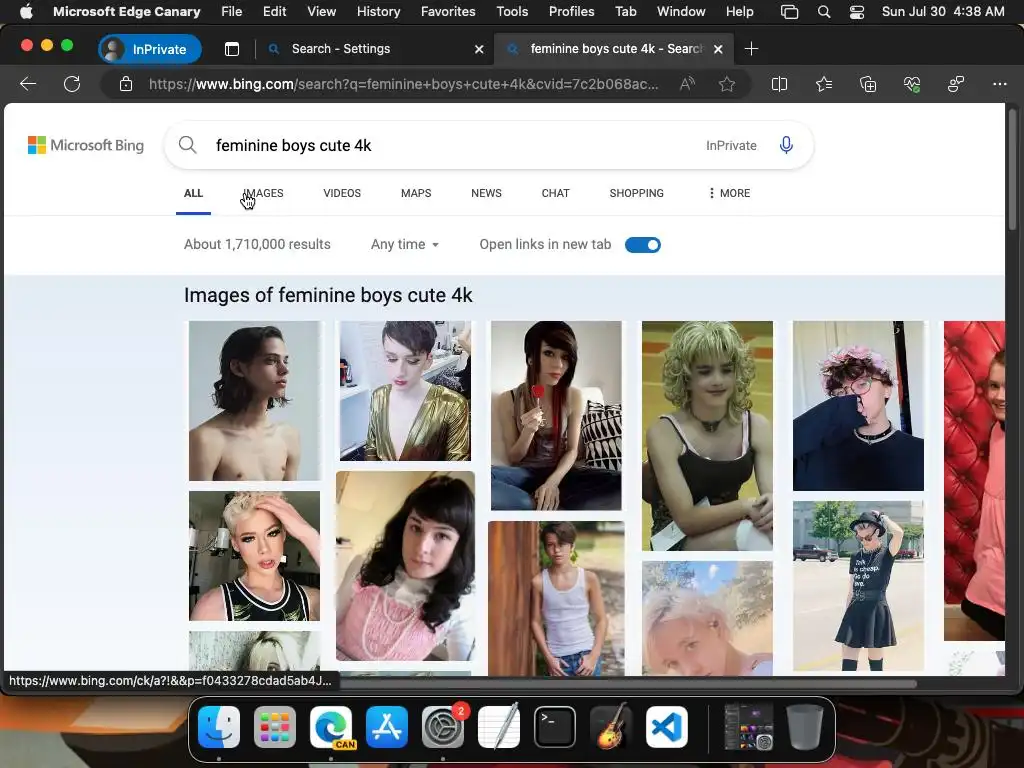Click the lock site info icon
Screen dimensions: 1024x768
coord(126,84)
